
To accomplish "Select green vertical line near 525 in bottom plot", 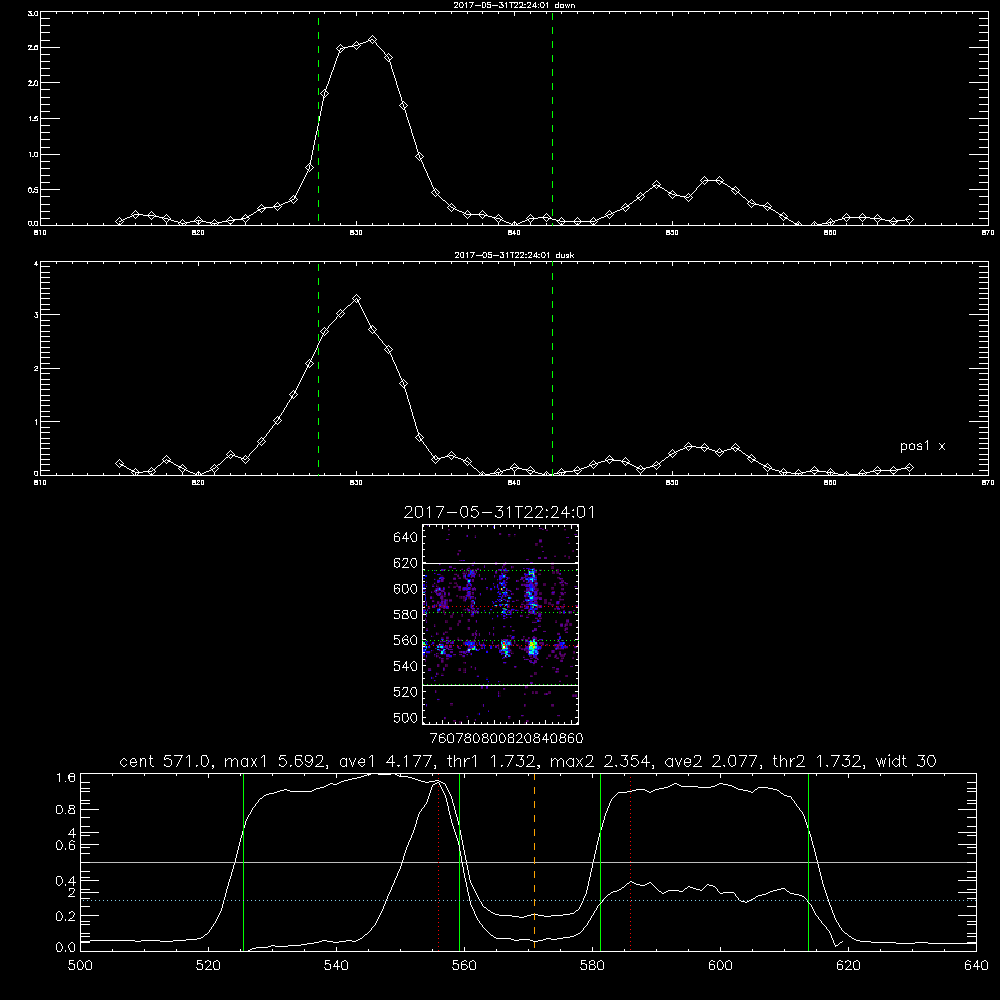I will 243,861.
